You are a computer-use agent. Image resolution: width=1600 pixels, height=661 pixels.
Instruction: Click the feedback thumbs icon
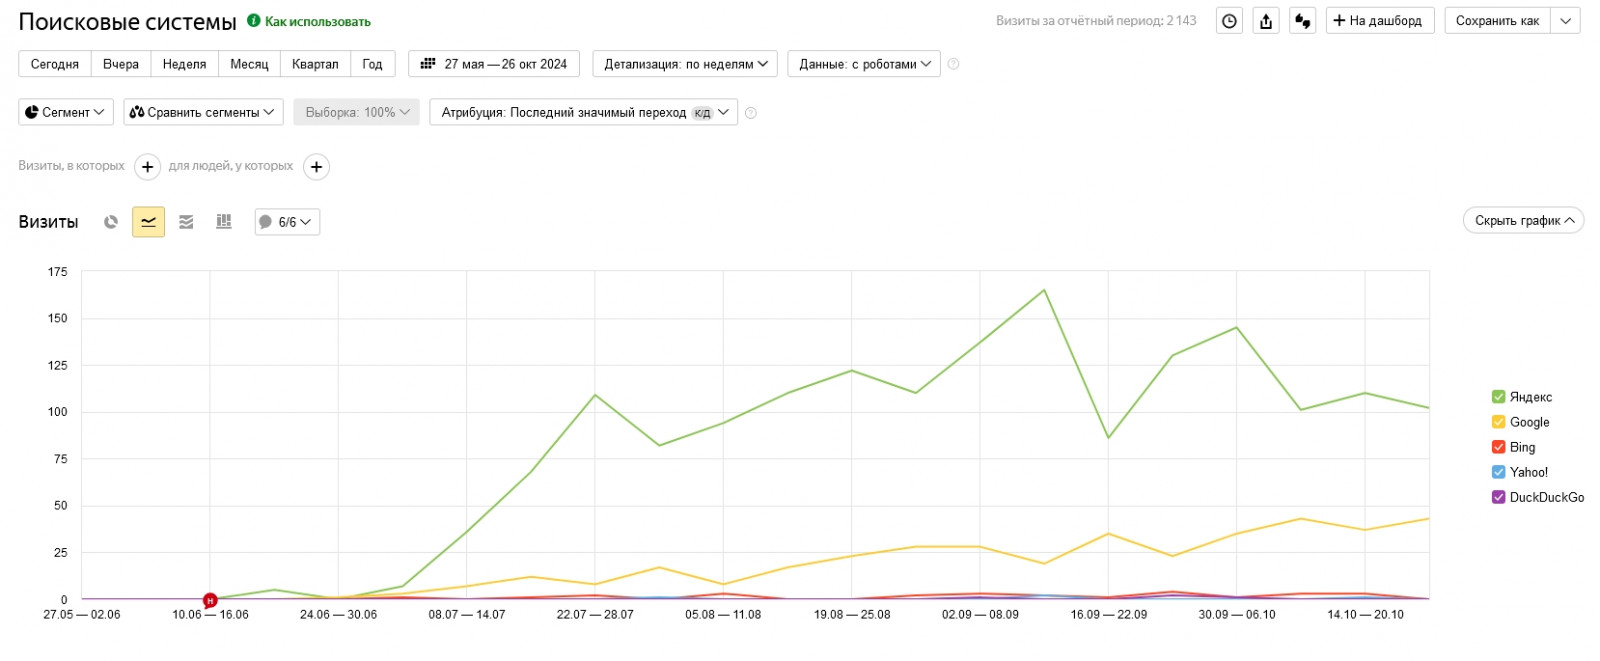(x=1302, y=21)
